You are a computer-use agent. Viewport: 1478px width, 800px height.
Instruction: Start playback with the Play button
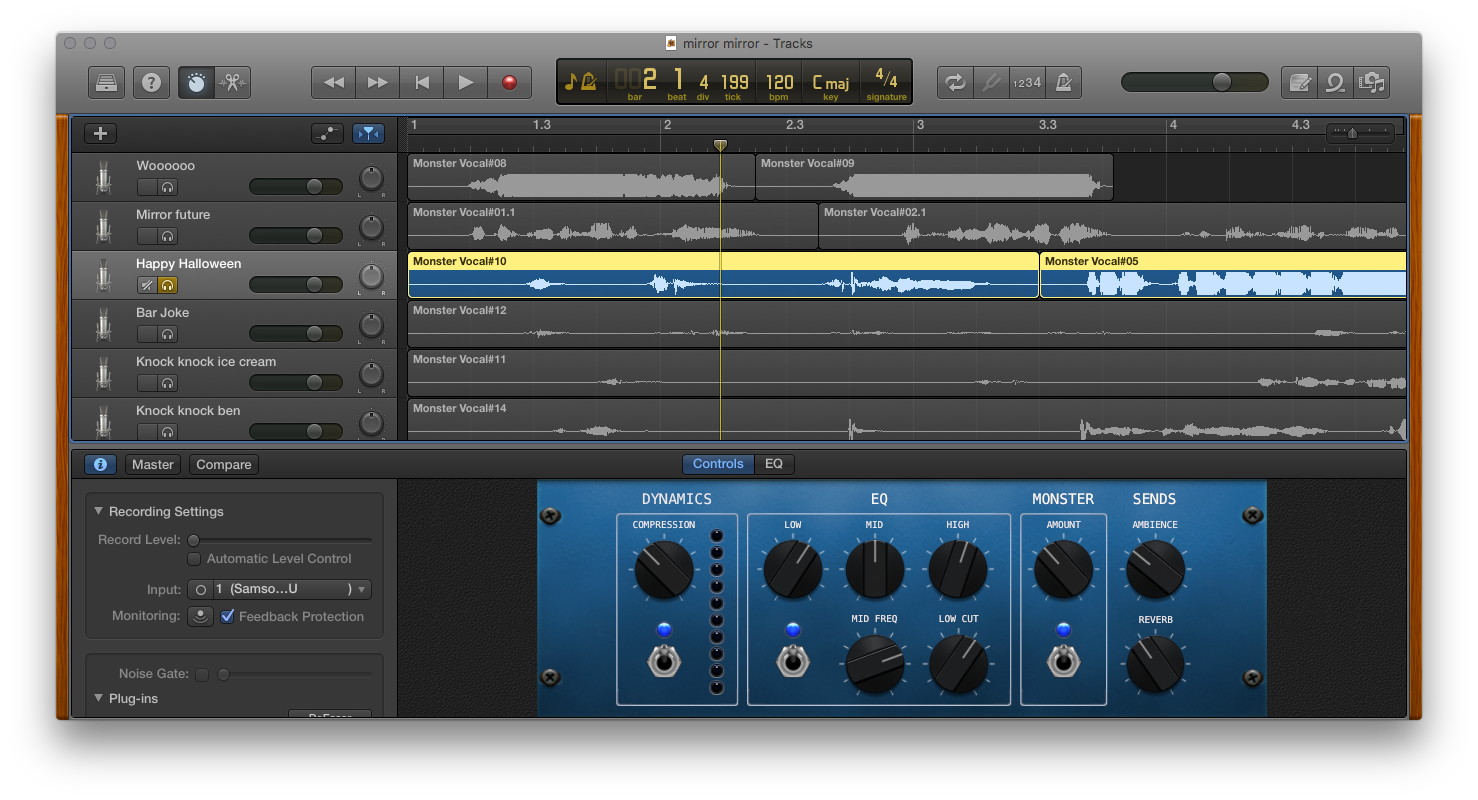click(466, 82)
